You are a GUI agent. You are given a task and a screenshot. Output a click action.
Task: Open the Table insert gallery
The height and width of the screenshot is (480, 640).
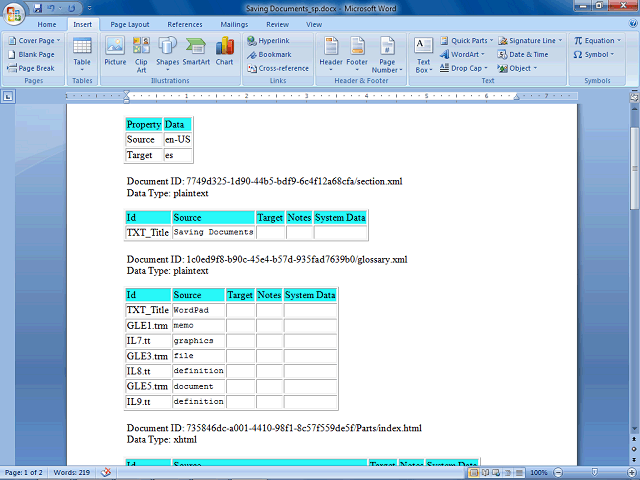pos(82,54)
